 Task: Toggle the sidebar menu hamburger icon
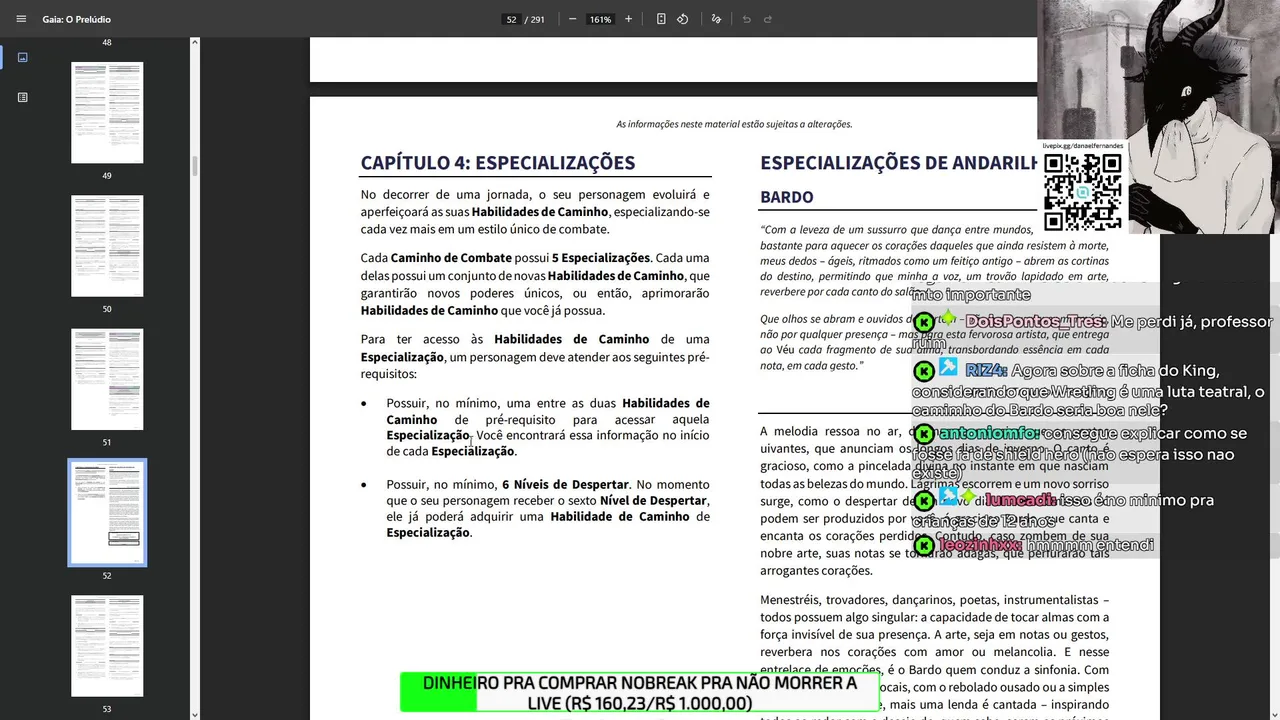tap(21, 19)
